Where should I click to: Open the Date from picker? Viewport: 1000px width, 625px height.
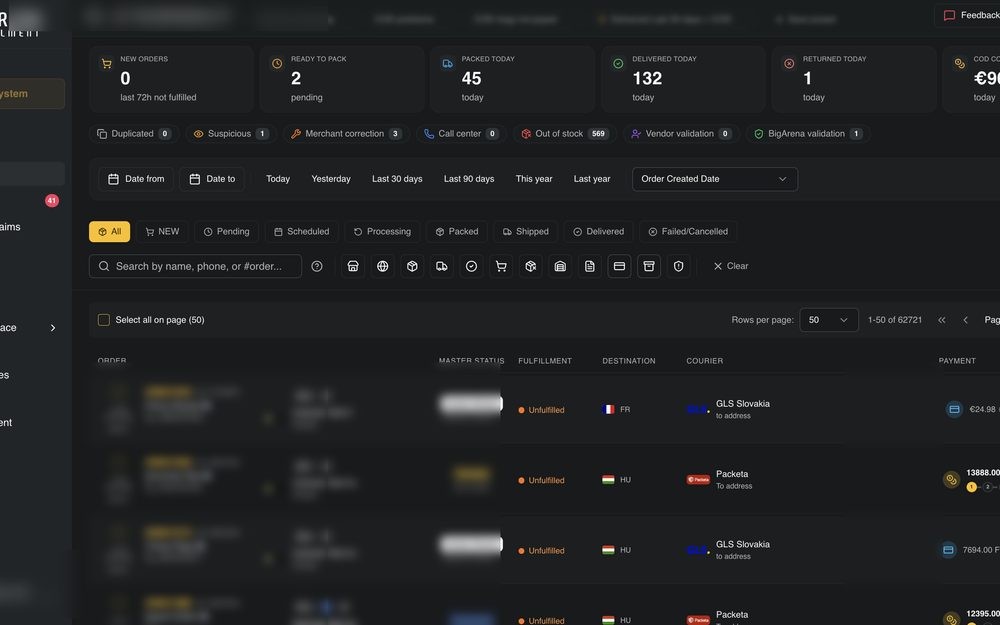tap(136, 179)
